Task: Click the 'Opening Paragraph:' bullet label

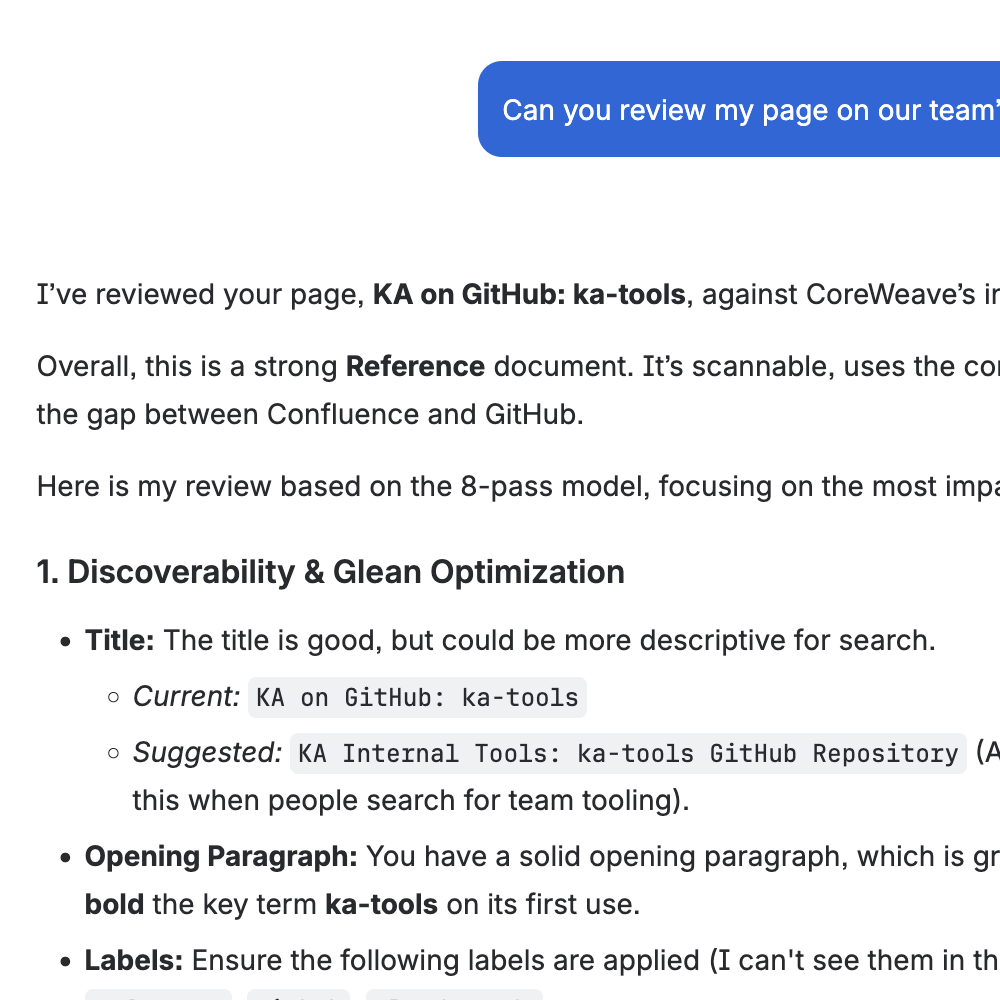Action: [221, 857]
